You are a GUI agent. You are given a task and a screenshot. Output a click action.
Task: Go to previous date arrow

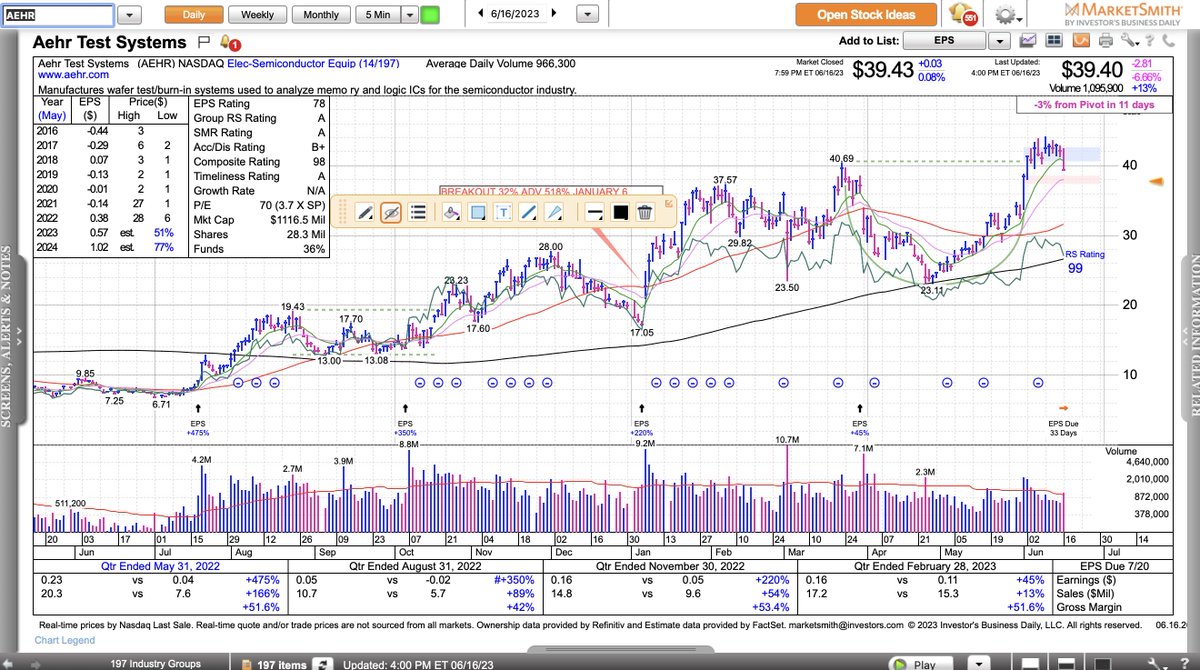pos(481,13)
